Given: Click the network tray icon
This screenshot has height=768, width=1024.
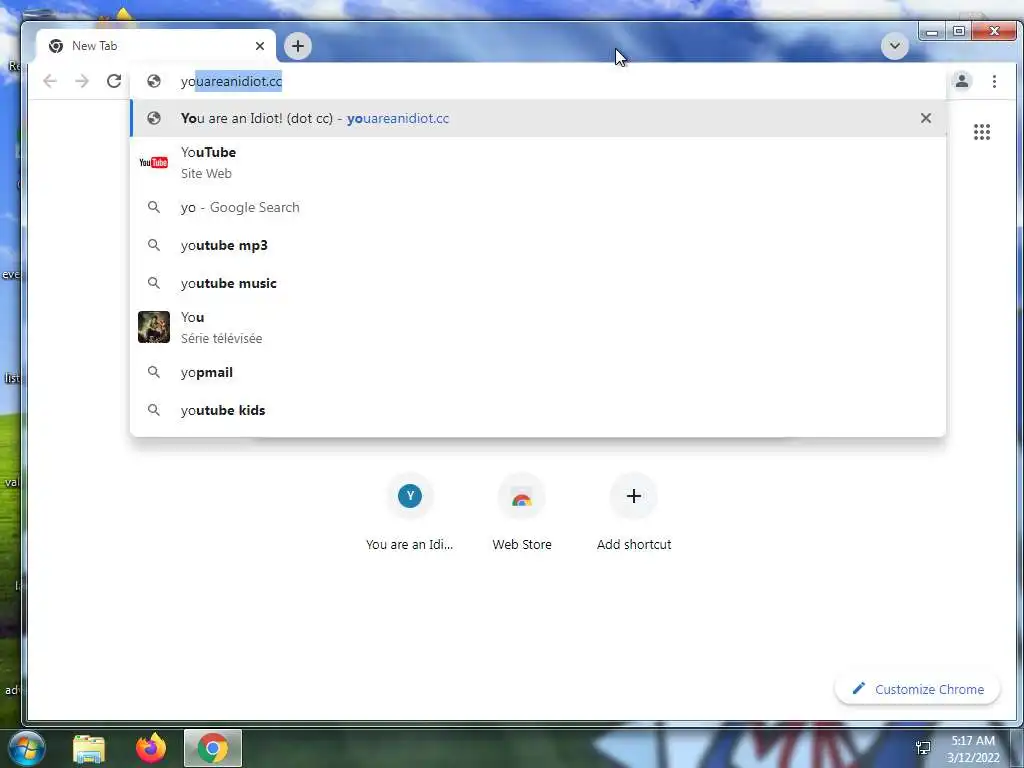Looking at the screenshot, I should (923, 748).
